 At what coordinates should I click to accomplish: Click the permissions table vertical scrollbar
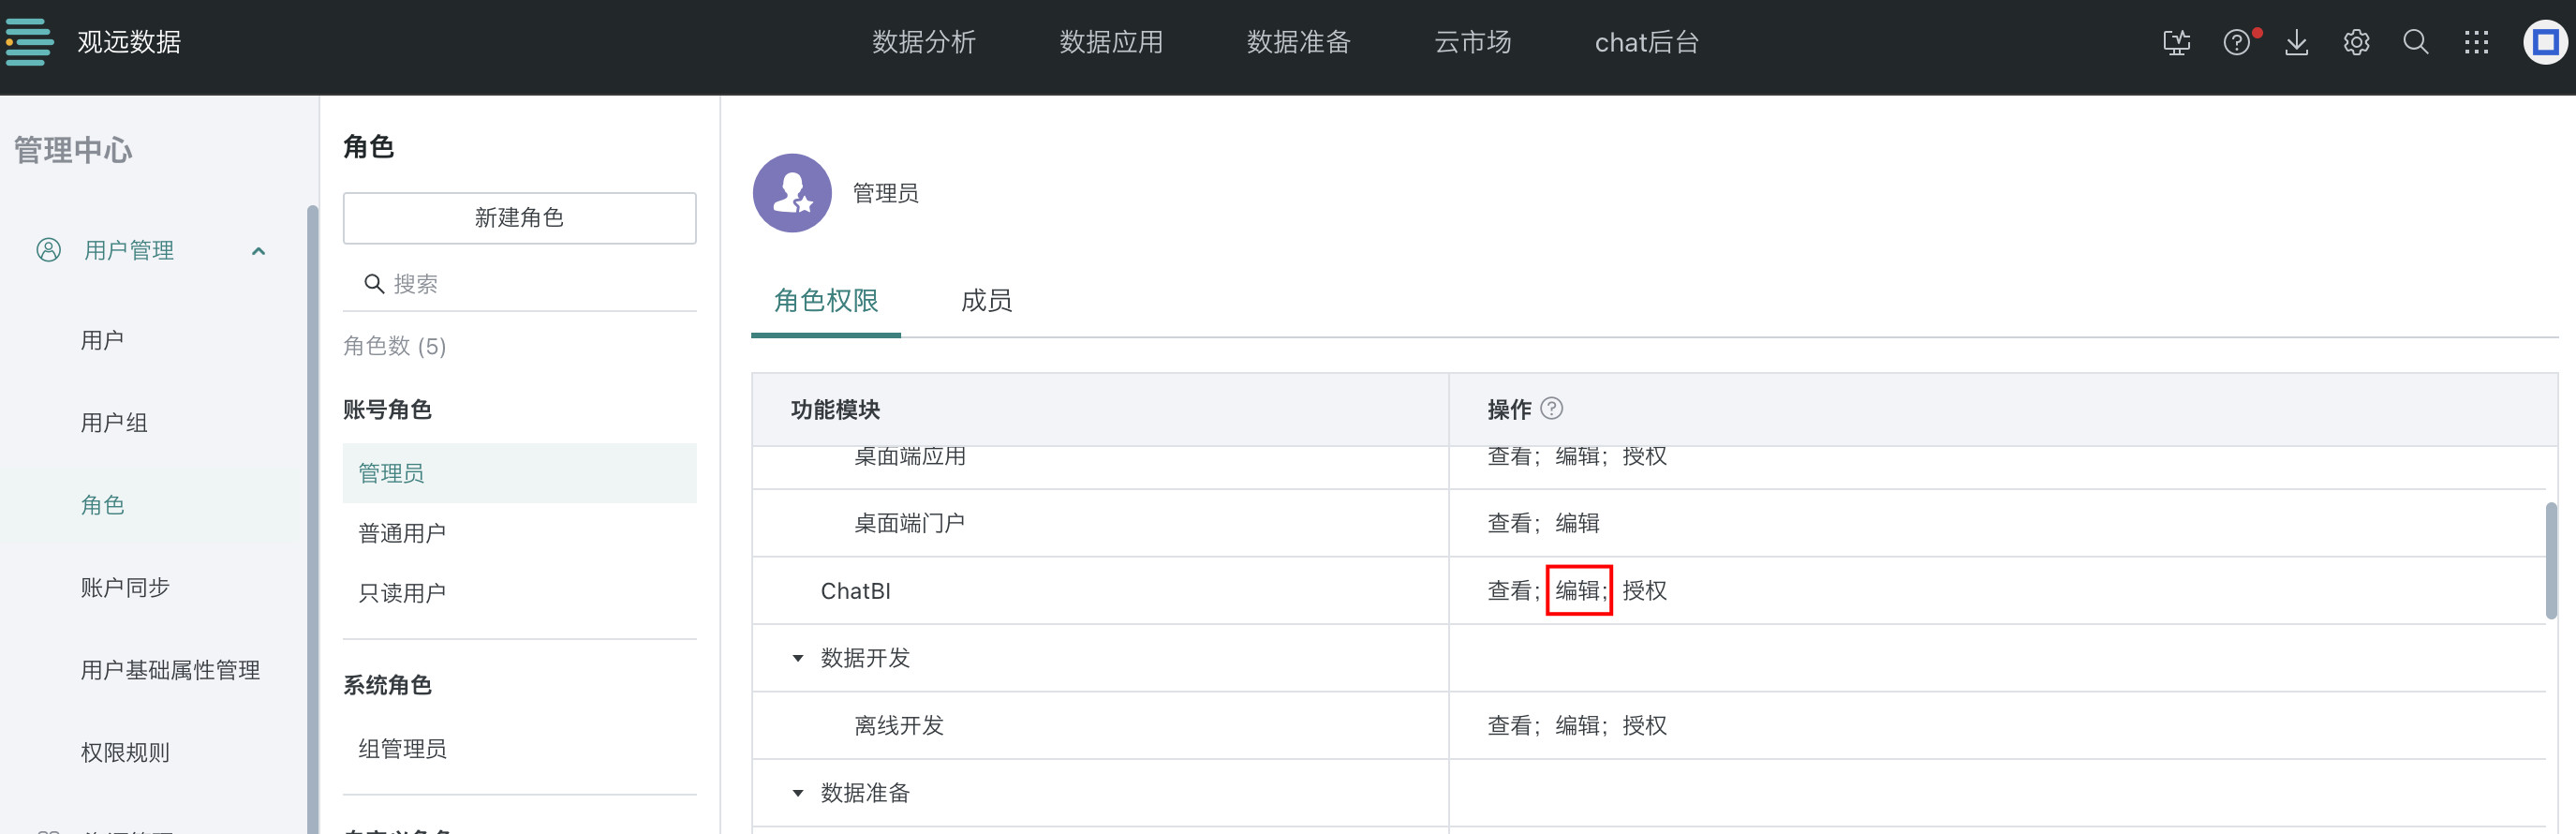[2551, 560]
